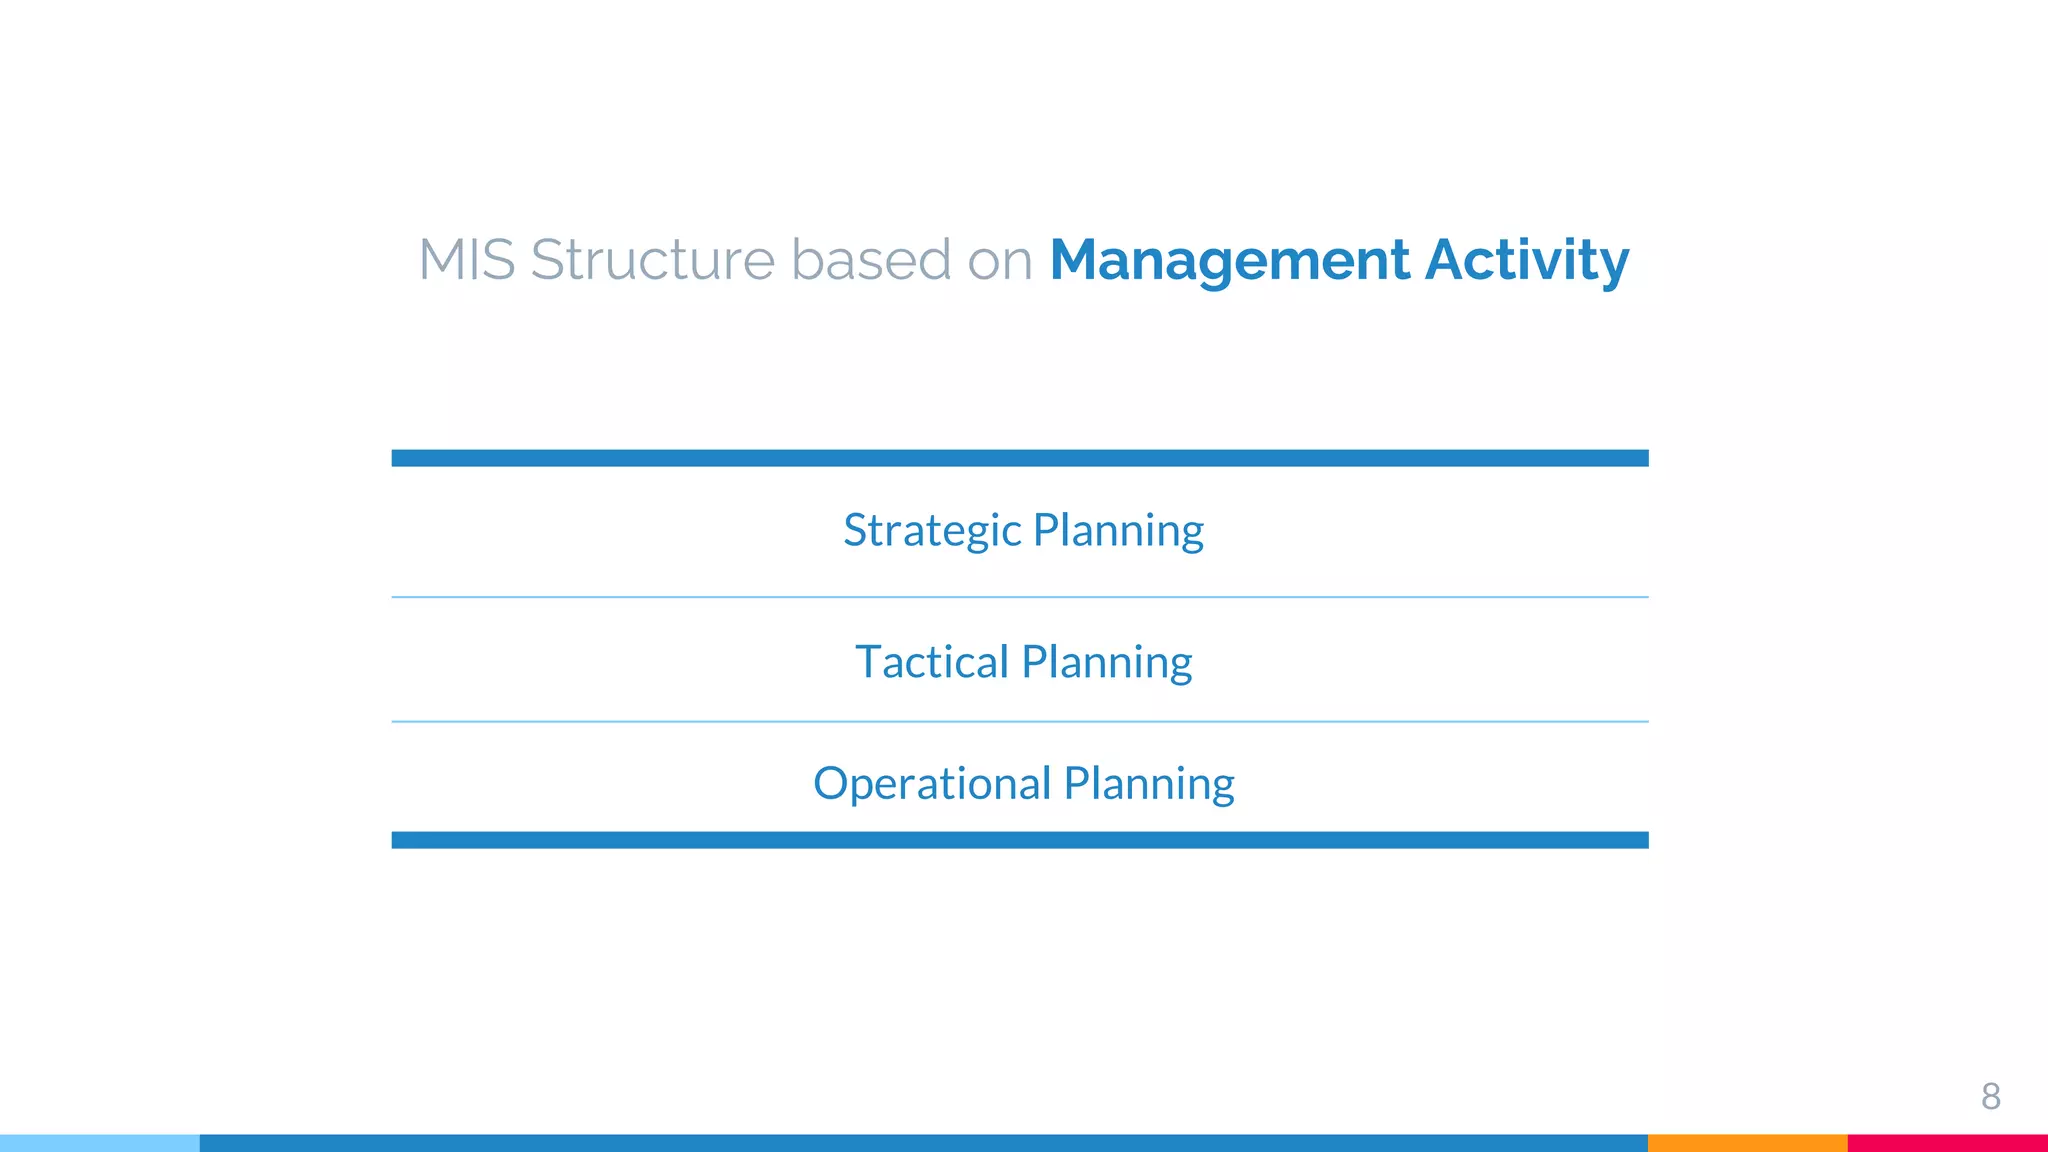Click the slide page number 8
2048x1152 pixels.
(1990, 1097)
